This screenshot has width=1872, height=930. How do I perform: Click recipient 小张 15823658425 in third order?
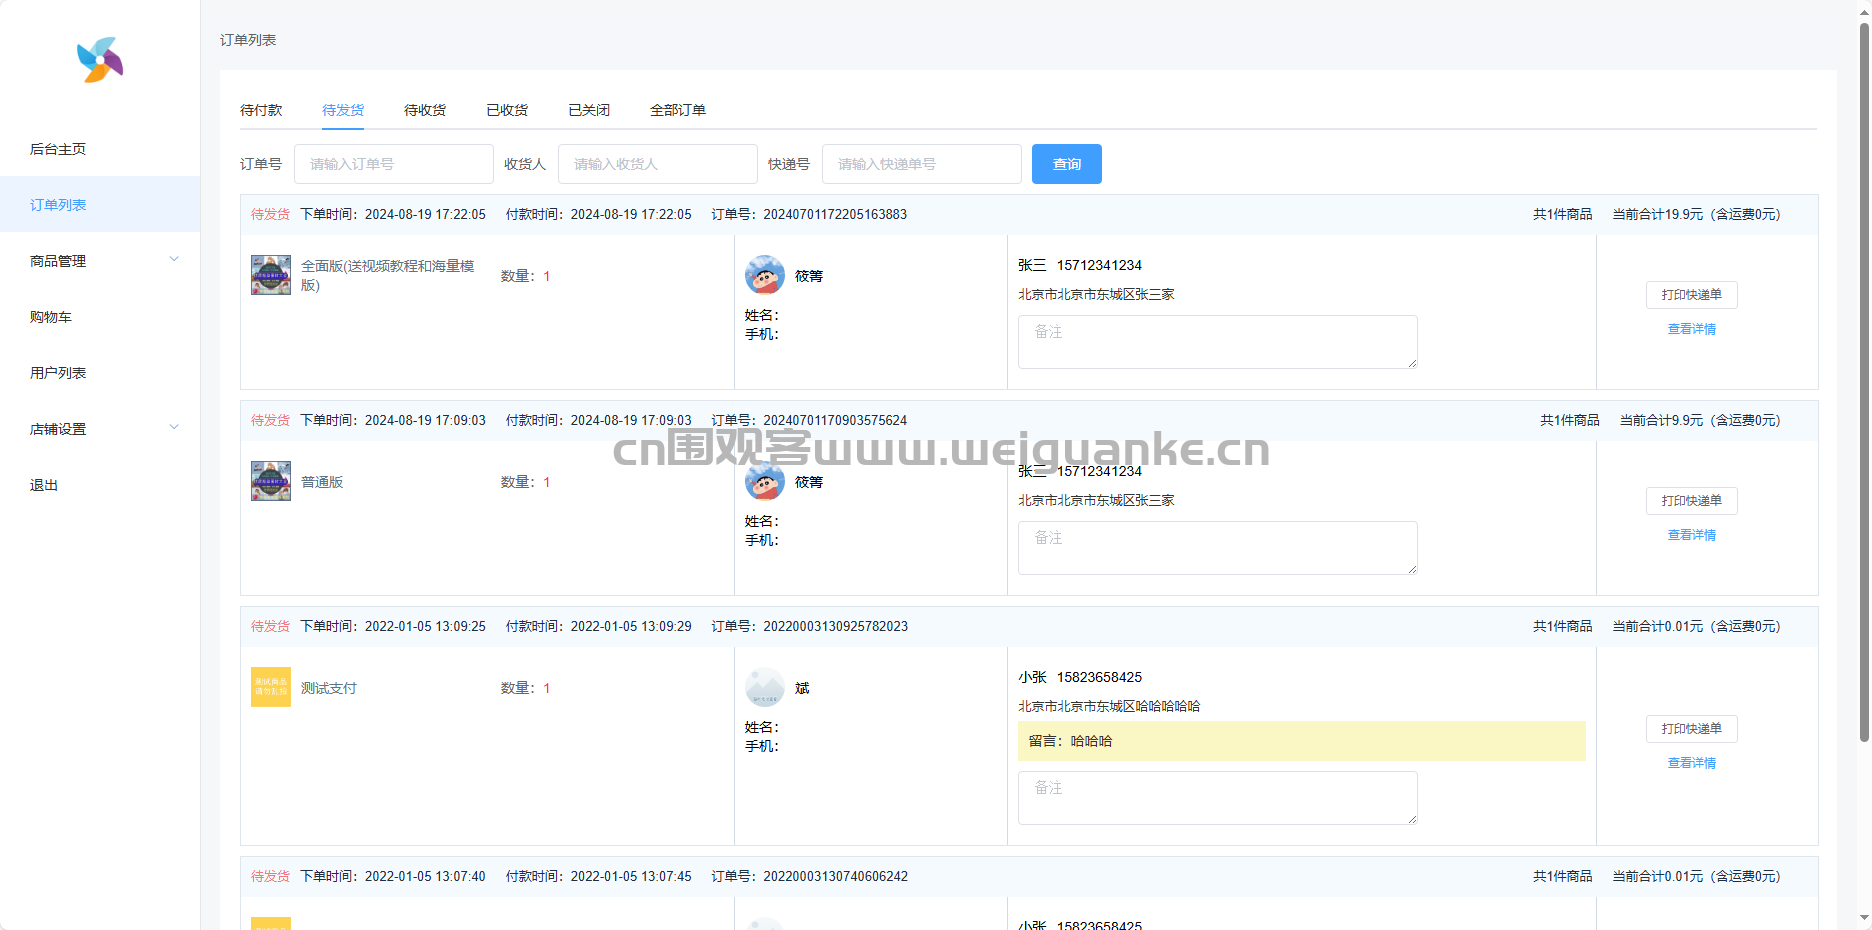[1080, 677]
